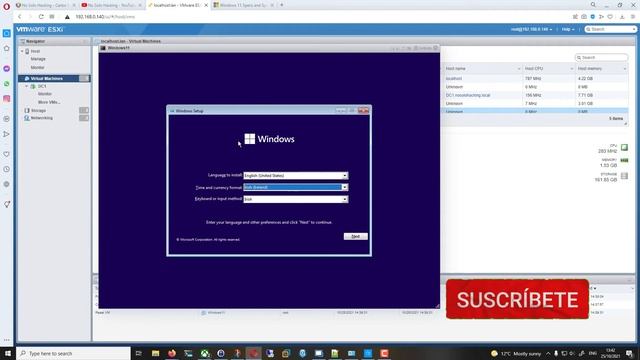Open Firefox from the taskbar

pyautogui.click(x=172, y=353)
